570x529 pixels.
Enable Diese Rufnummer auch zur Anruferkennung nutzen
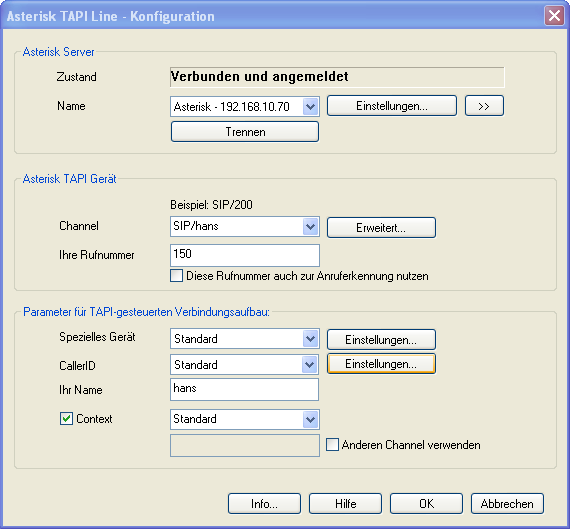[x=177, y=276]
